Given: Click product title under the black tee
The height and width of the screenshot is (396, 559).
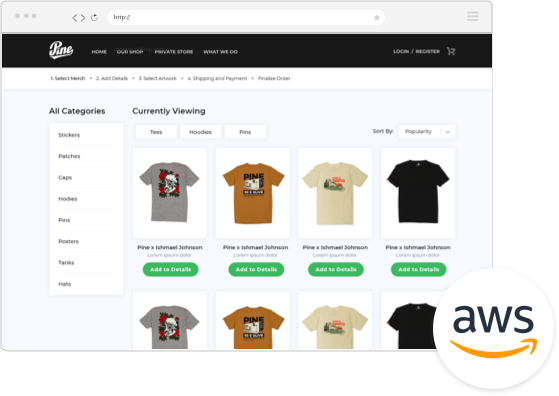Looking at the screenshot, I should pyautogui.click(x=418, y=247).
